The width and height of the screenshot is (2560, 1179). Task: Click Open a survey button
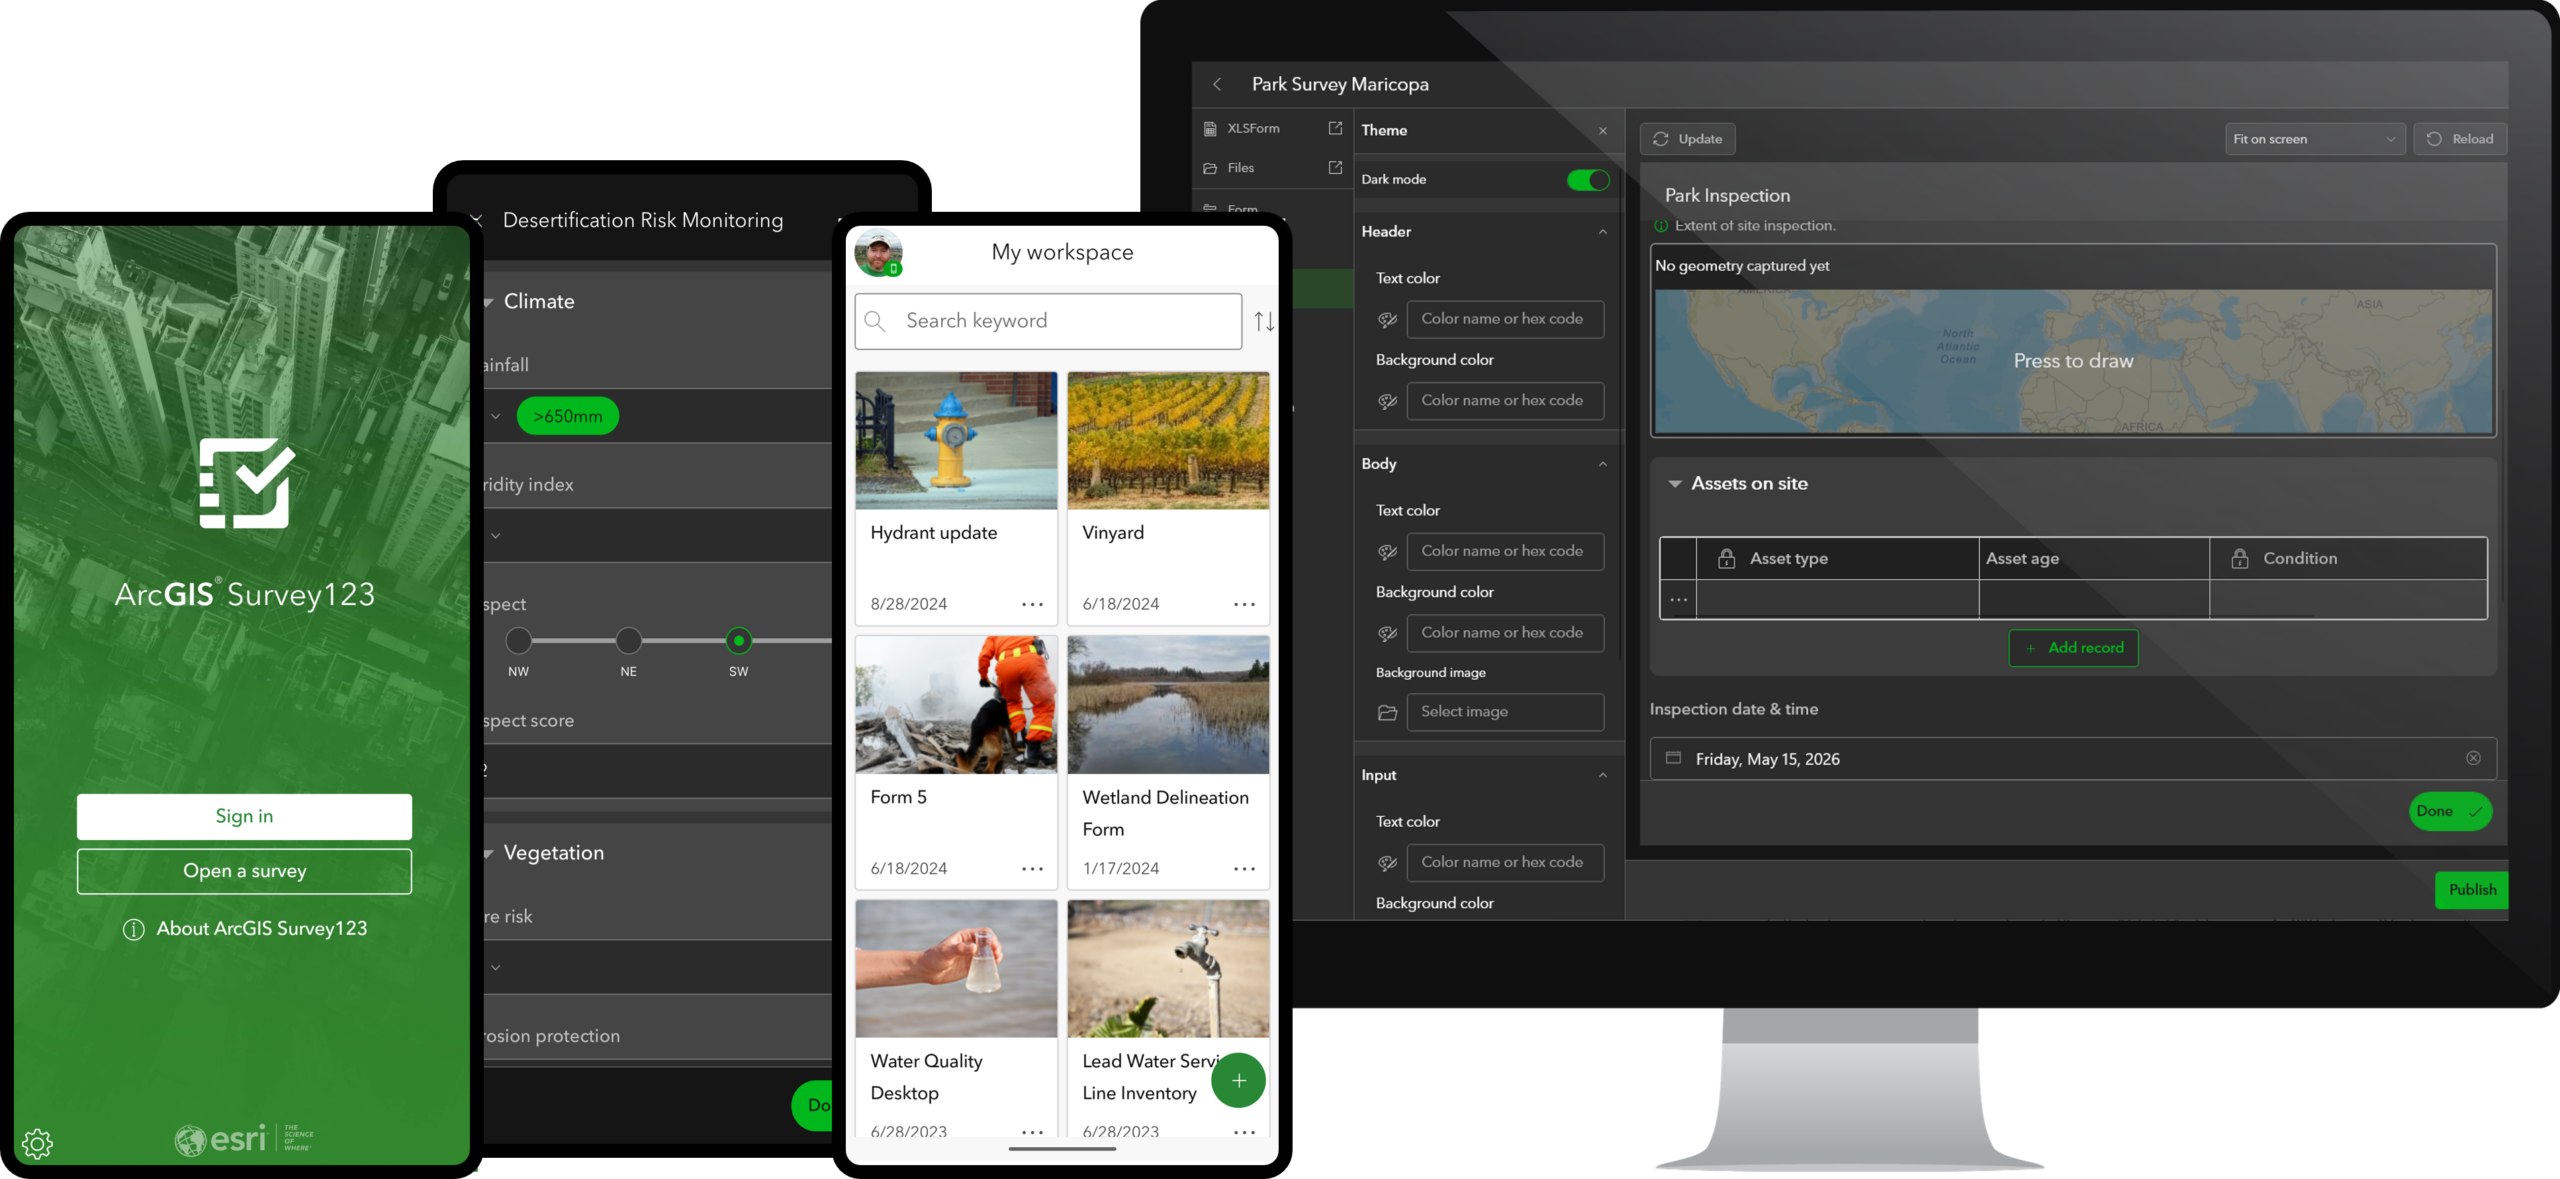pos(244,871)
